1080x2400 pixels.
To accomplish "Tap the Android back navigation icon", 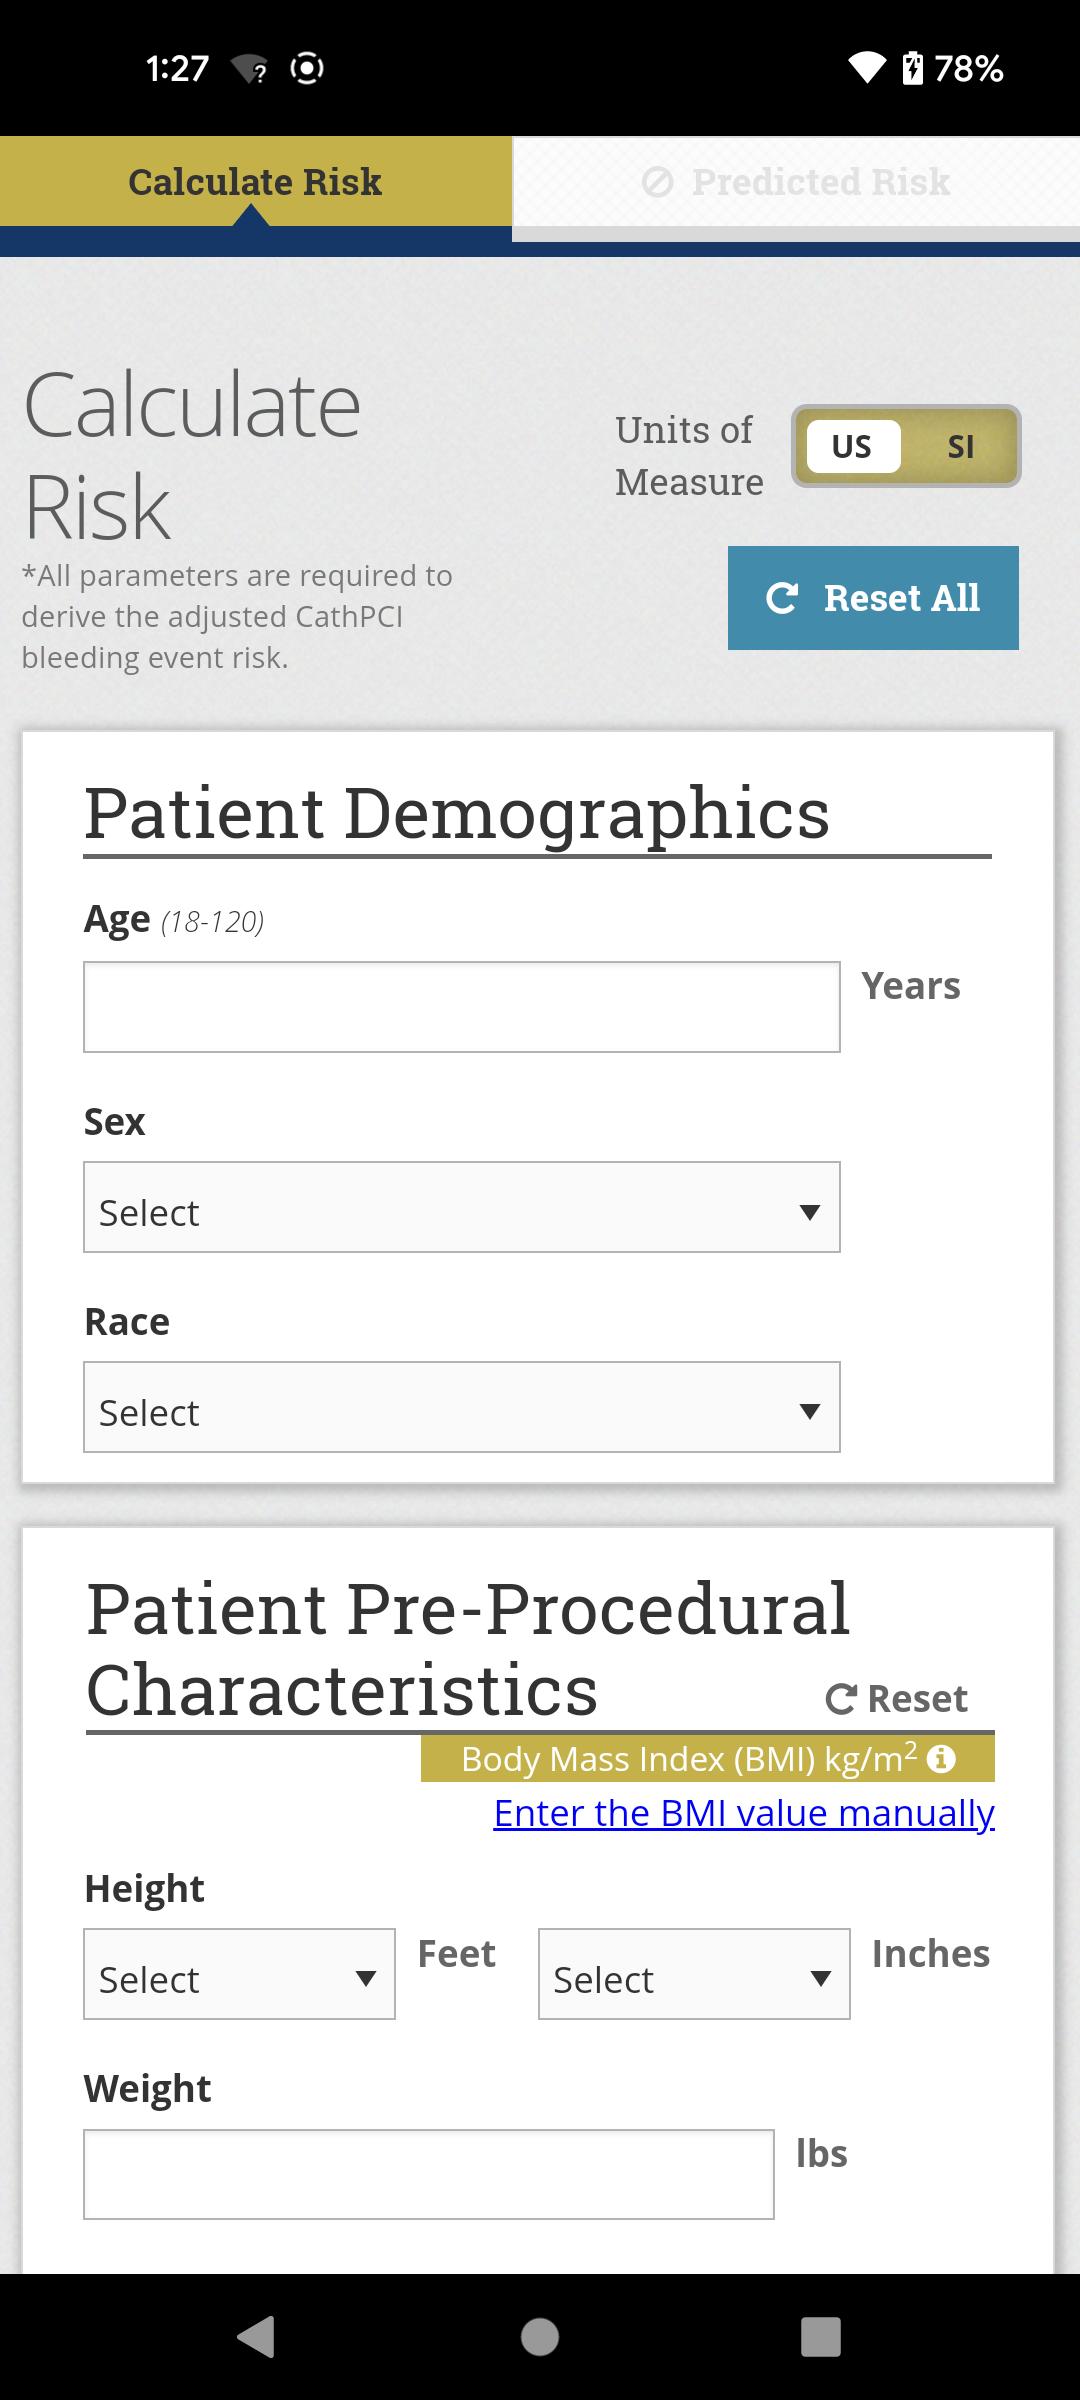I will (256, 2337).
